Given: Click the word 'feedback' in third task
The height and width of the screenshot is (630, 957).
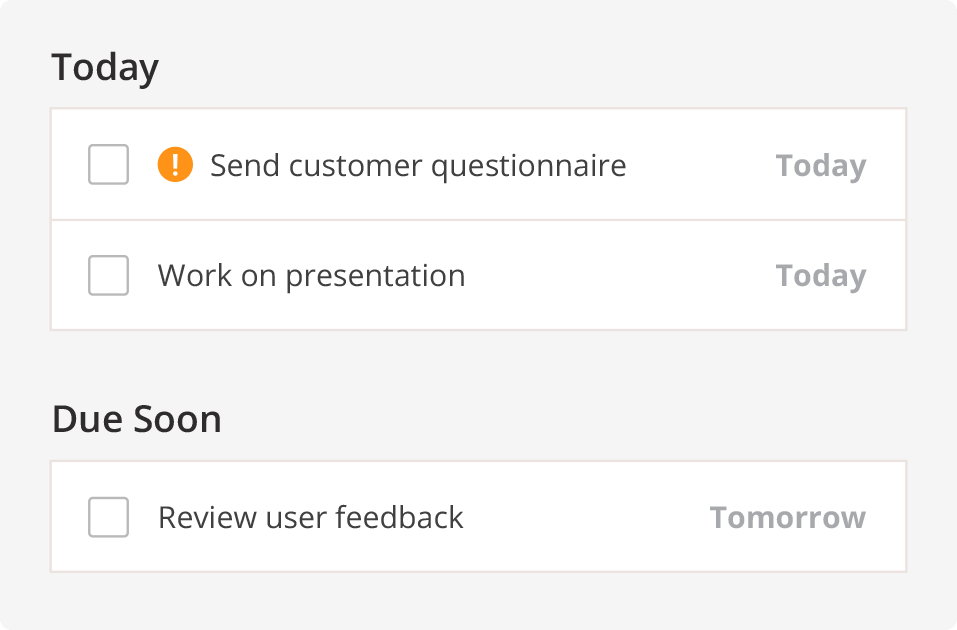Looking at the screenshot, I should point(399,517).
